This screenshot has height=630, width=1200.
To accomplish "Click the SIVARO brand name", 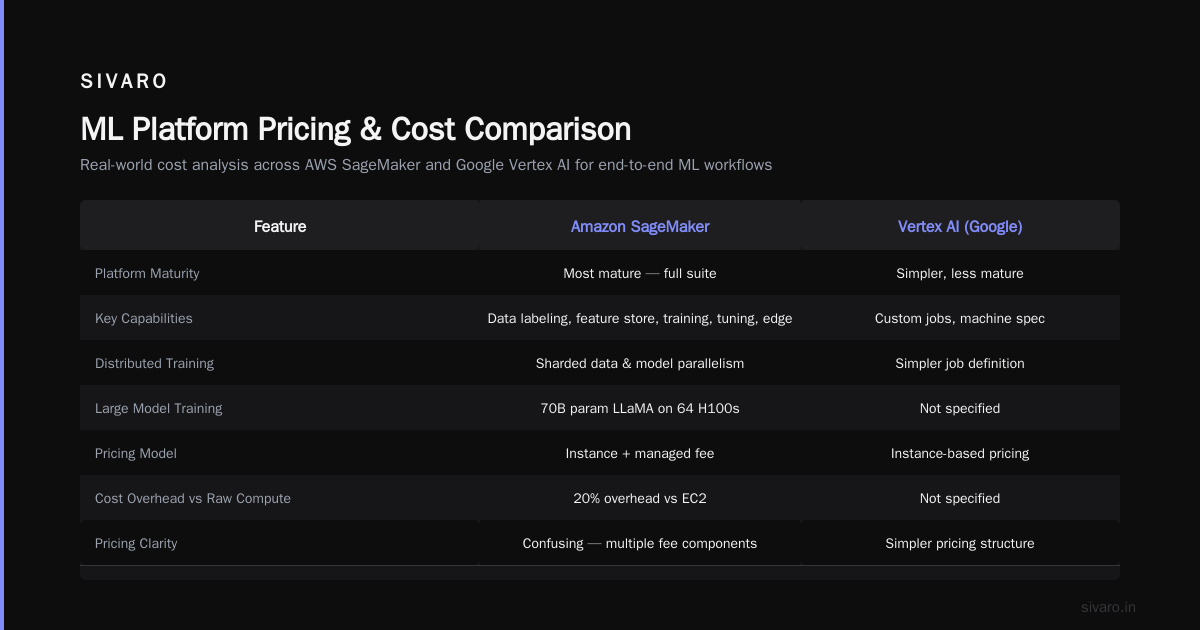I will pyautogui.click(x=124, y=81).
